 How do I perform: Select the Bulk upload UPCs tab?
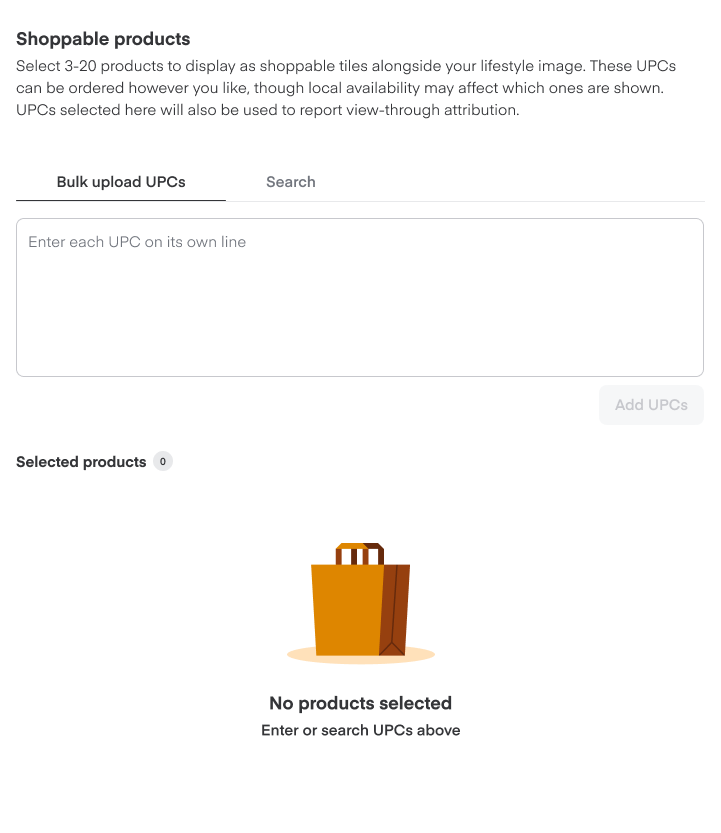pos(121,182)
